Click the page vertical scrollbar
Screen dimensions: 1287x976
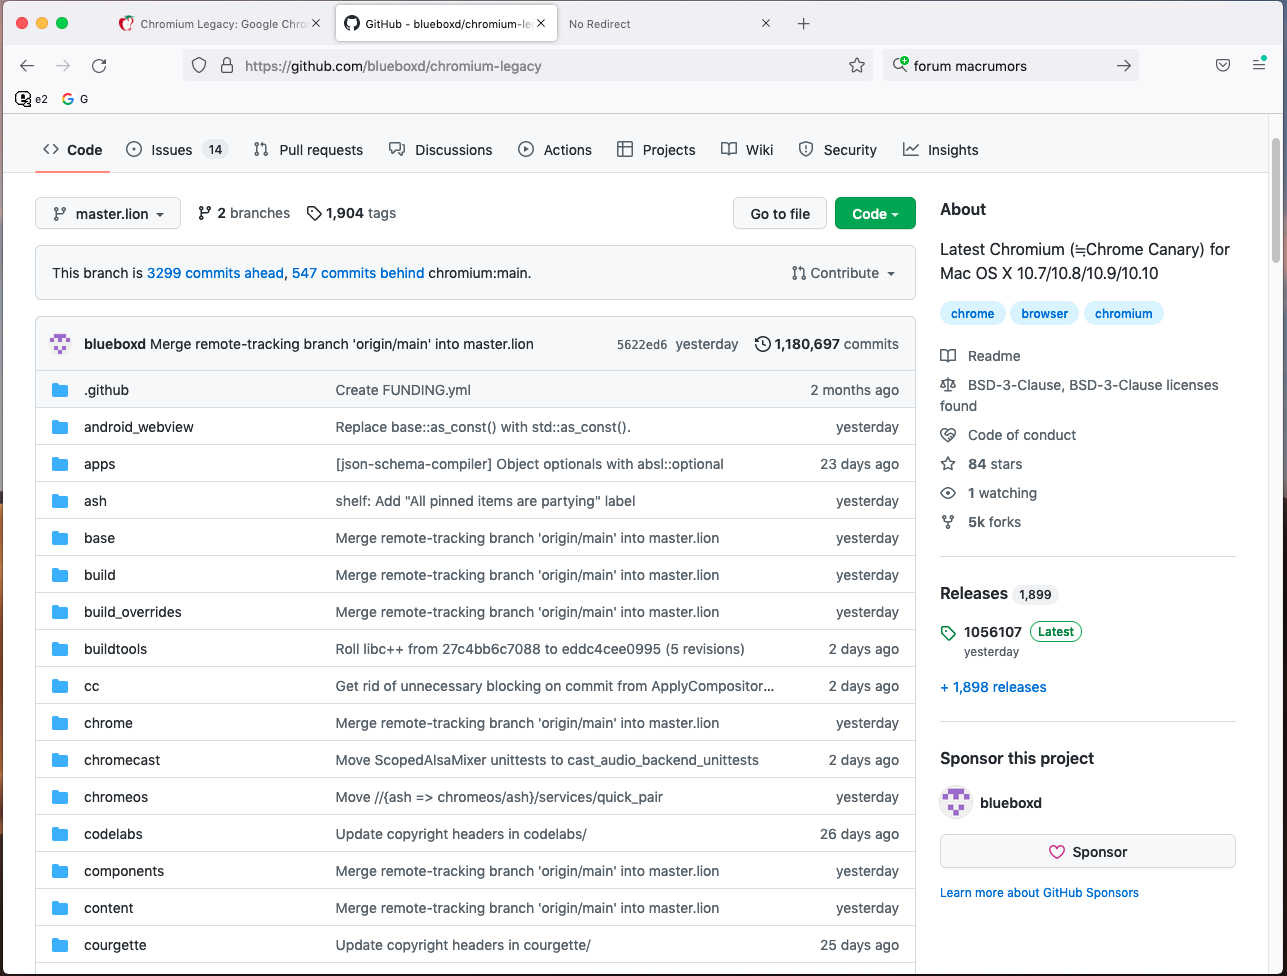click(x=1276, y=200)
